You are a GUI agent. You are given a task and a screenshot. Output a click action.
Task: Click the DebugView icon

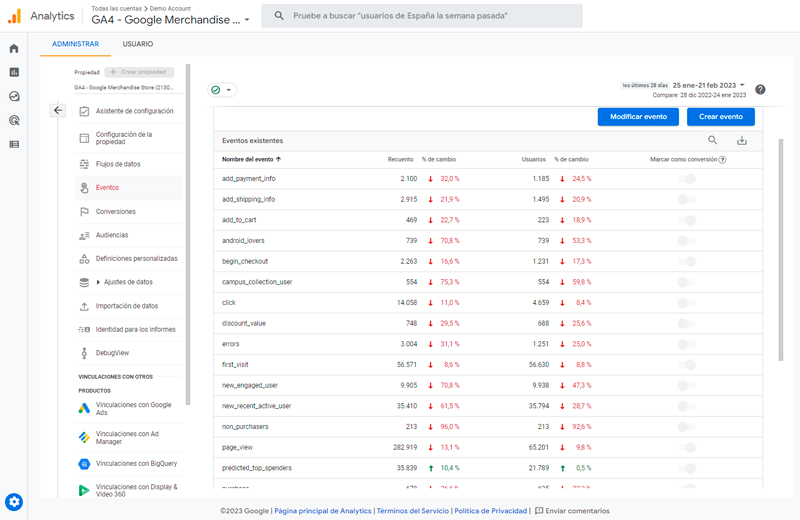tap(84, 353)
